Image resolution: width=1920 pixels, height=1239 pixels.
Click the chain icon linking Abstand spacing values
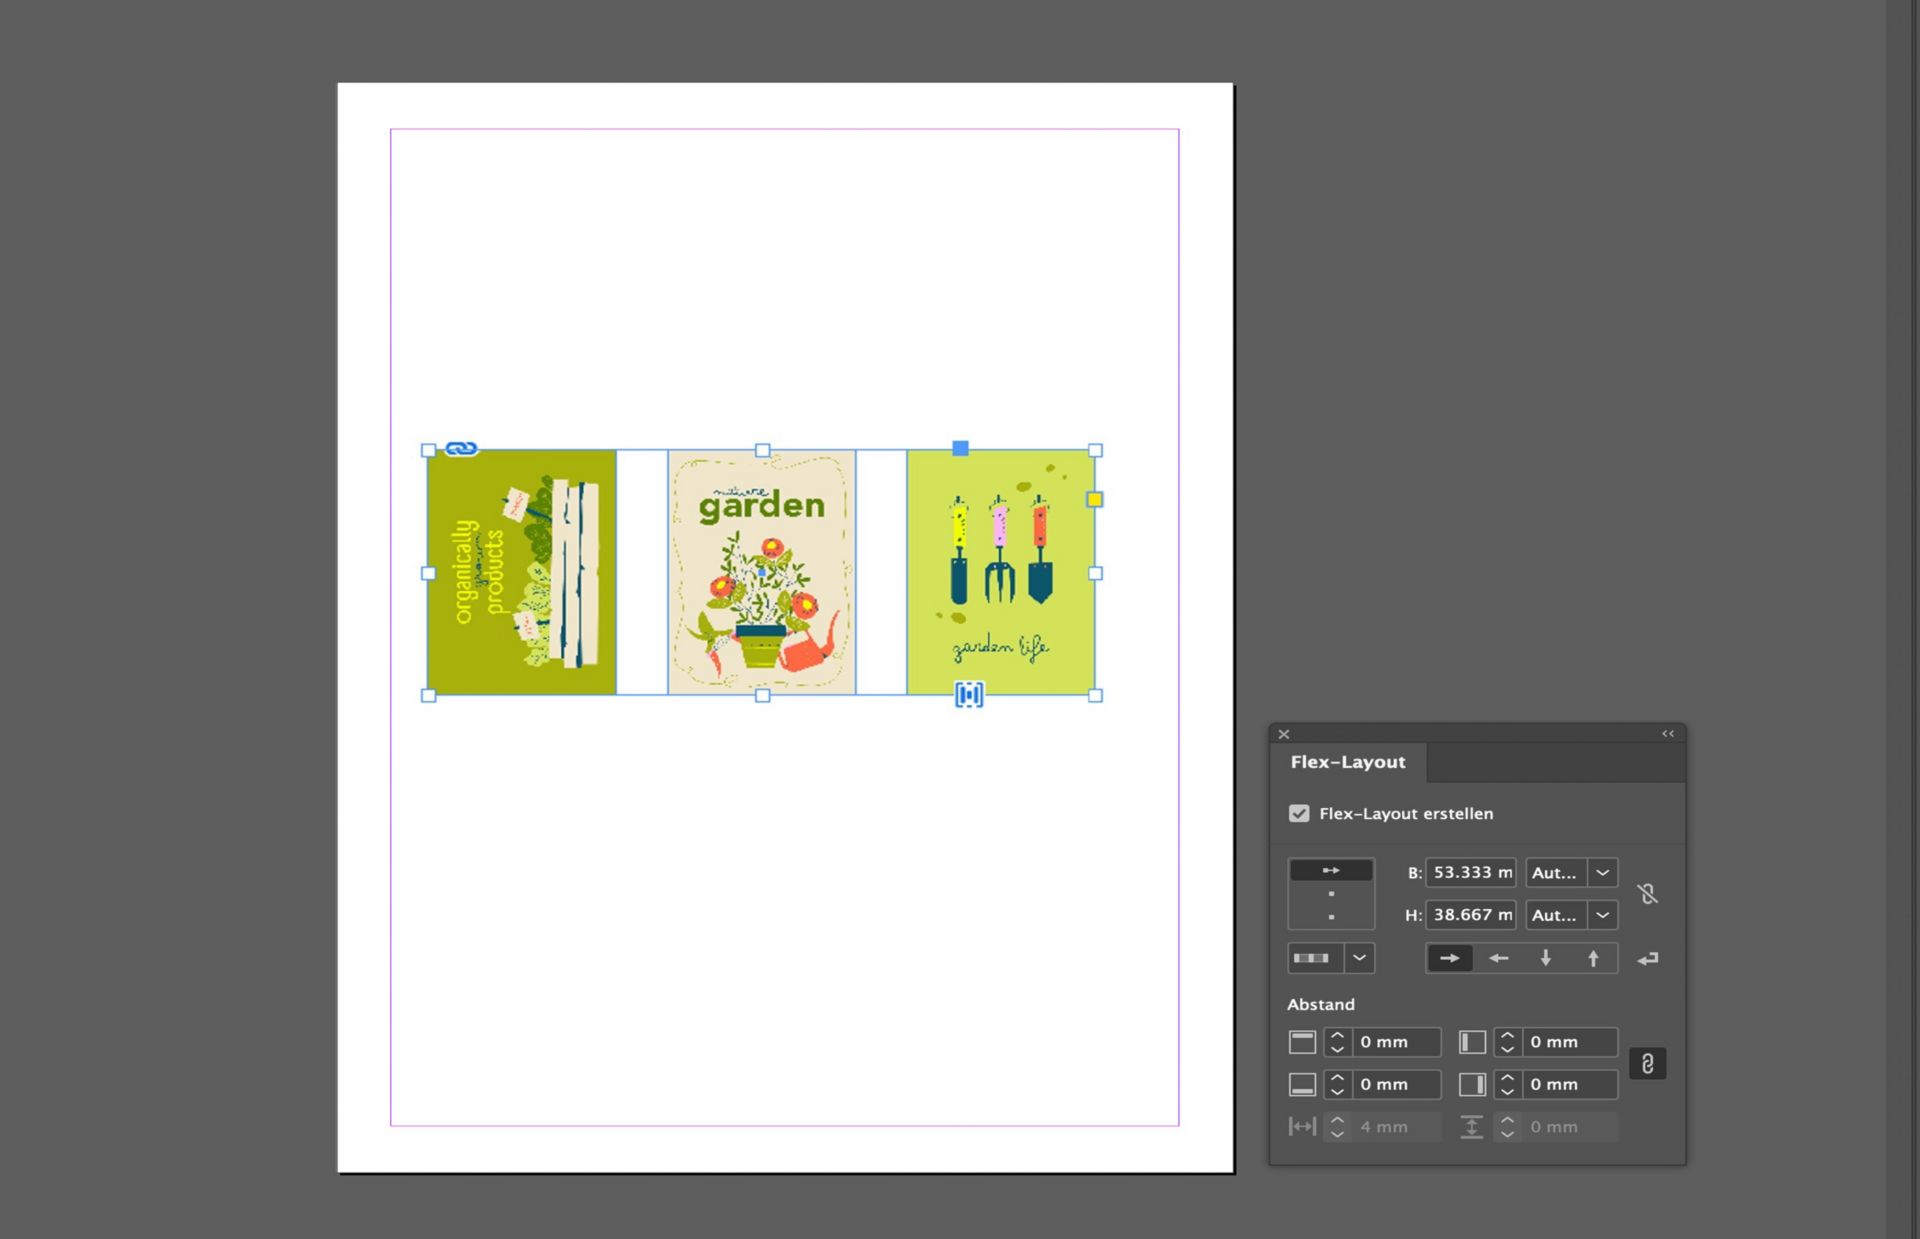click(1648, 1063)
